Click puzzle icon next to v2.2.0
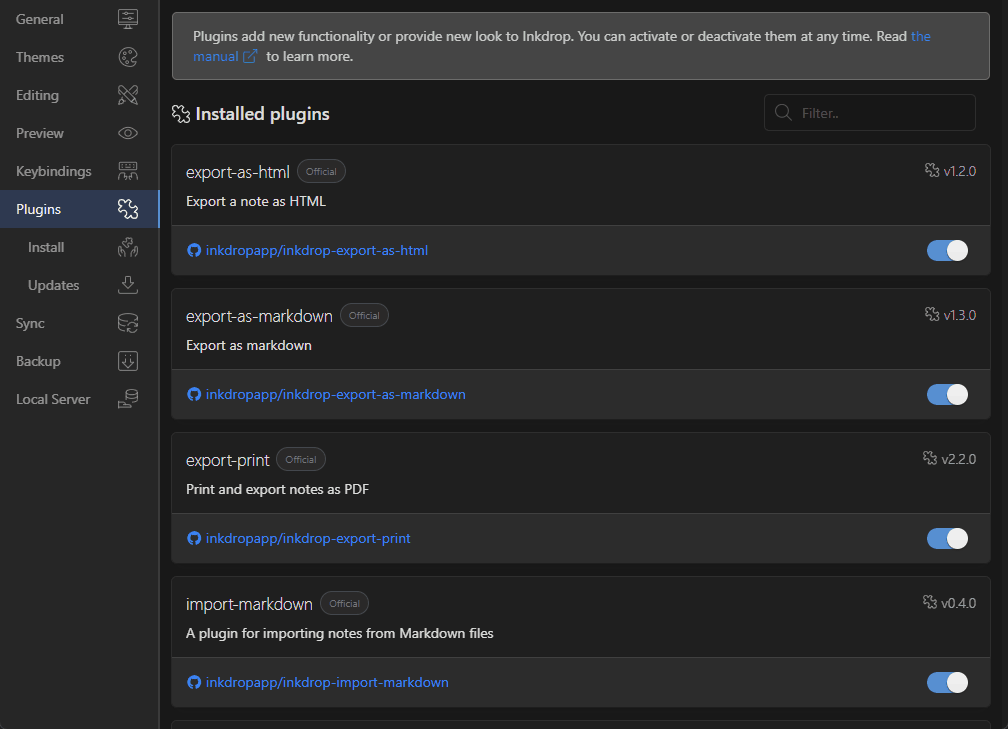 pyautogui.click(x=930, y=458)
